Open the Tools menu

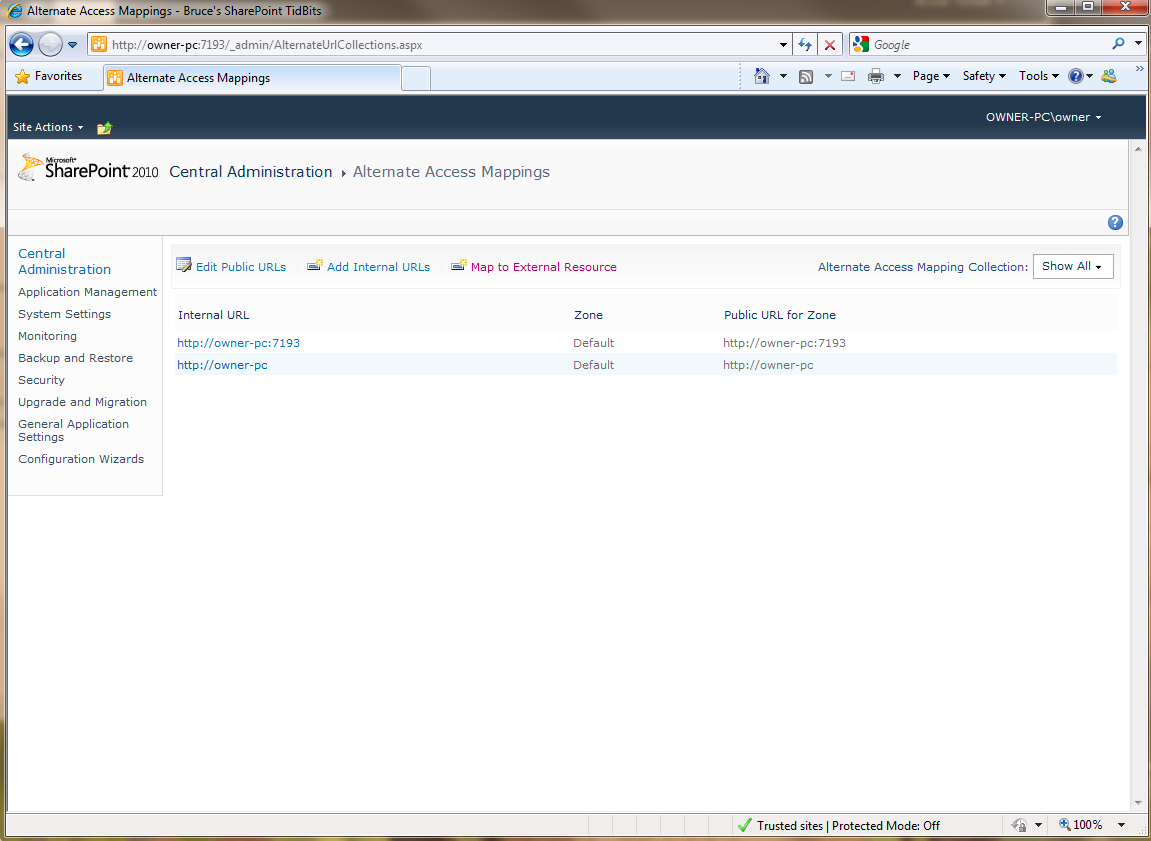[x=1037, y=75]
